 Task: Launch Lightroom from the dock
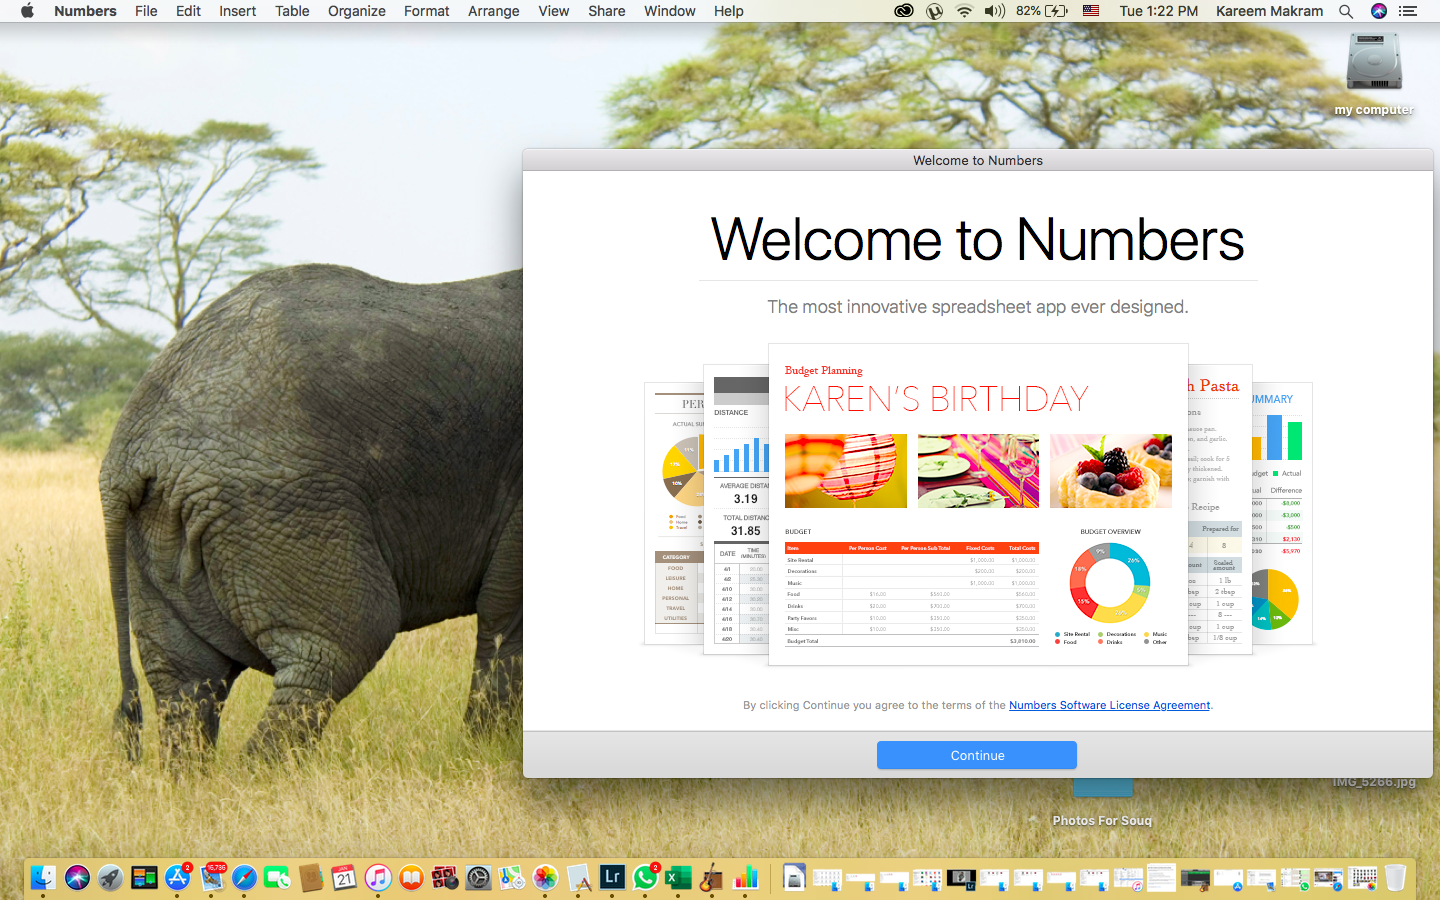(612, 877)
